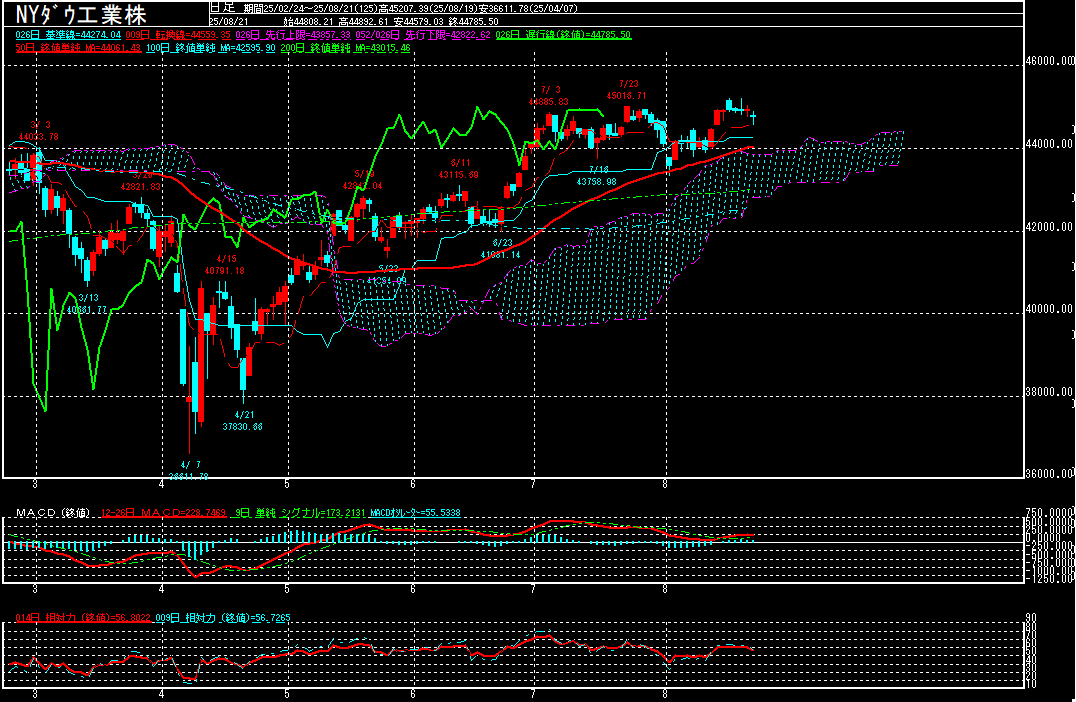Click the 200日 終値単純 MA=43015.46 legend
1076x702 pixels.
pos(345,48)
